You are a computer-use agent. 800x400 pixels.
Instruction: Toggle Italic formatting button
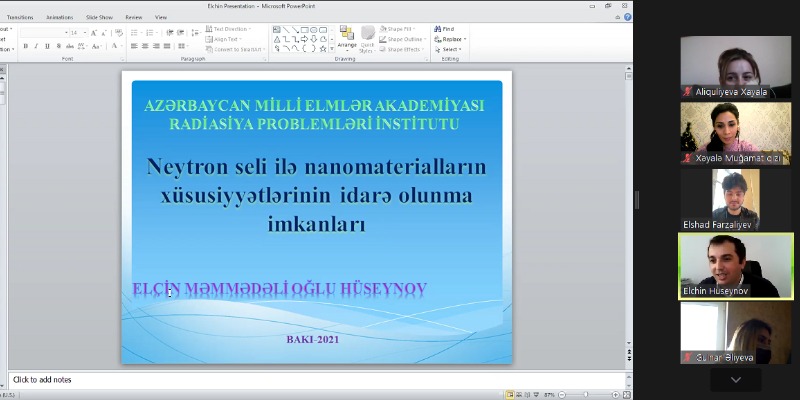click(x=35, y=47)
